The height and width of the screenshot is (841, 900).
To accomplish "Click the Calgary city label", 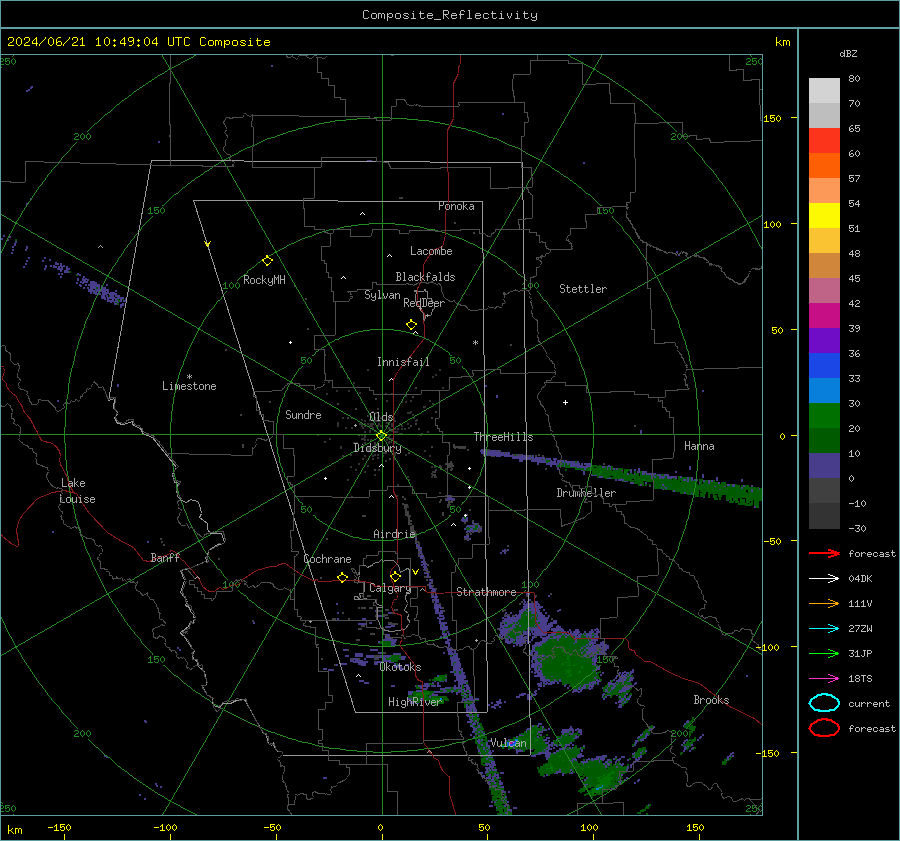I will (390, 588).
